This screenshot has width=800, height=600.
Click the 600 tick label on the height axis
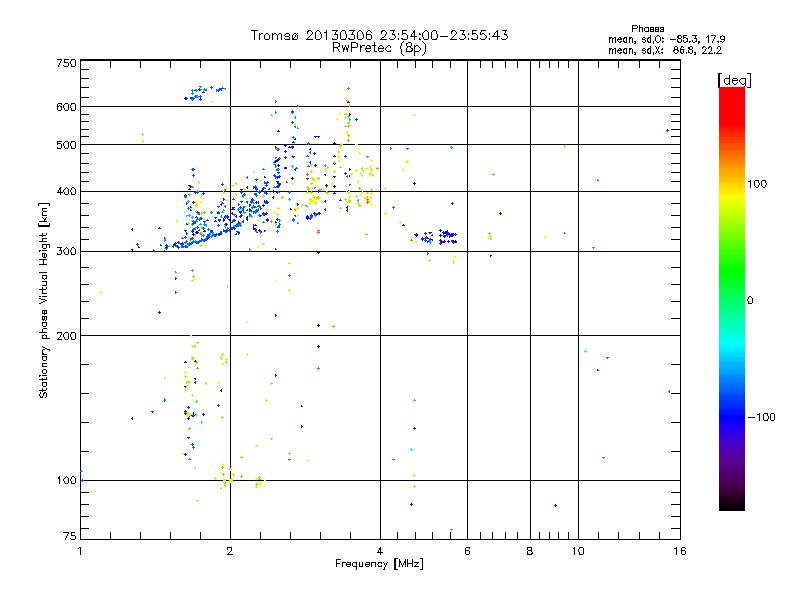pos(66,107)
